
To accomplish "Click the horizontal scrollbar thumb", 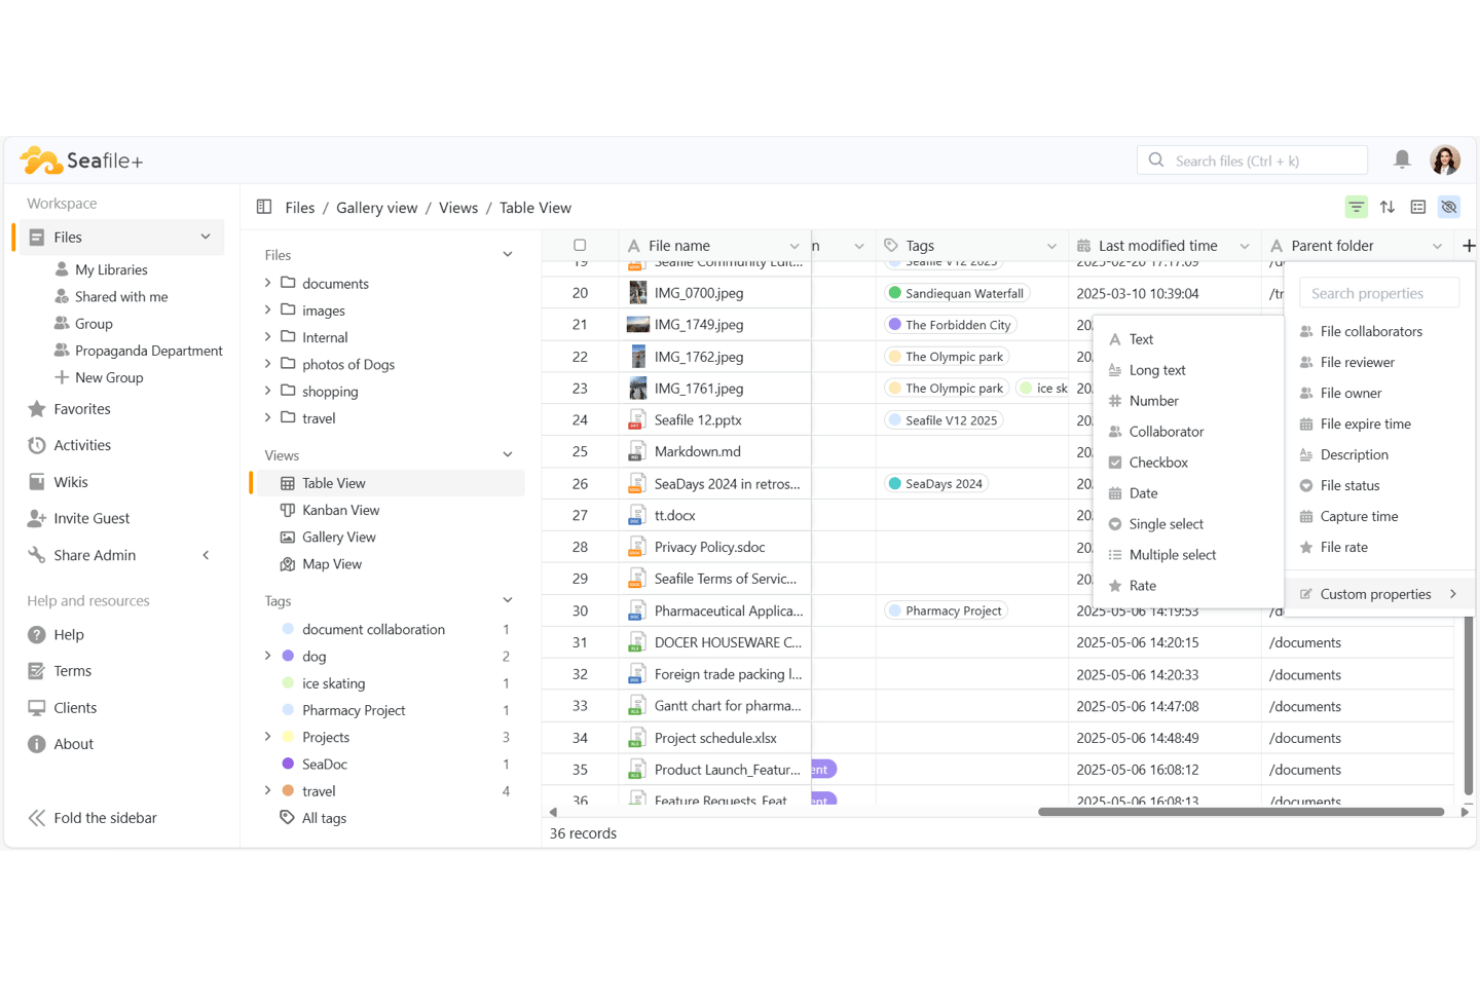I will 1241,812.
